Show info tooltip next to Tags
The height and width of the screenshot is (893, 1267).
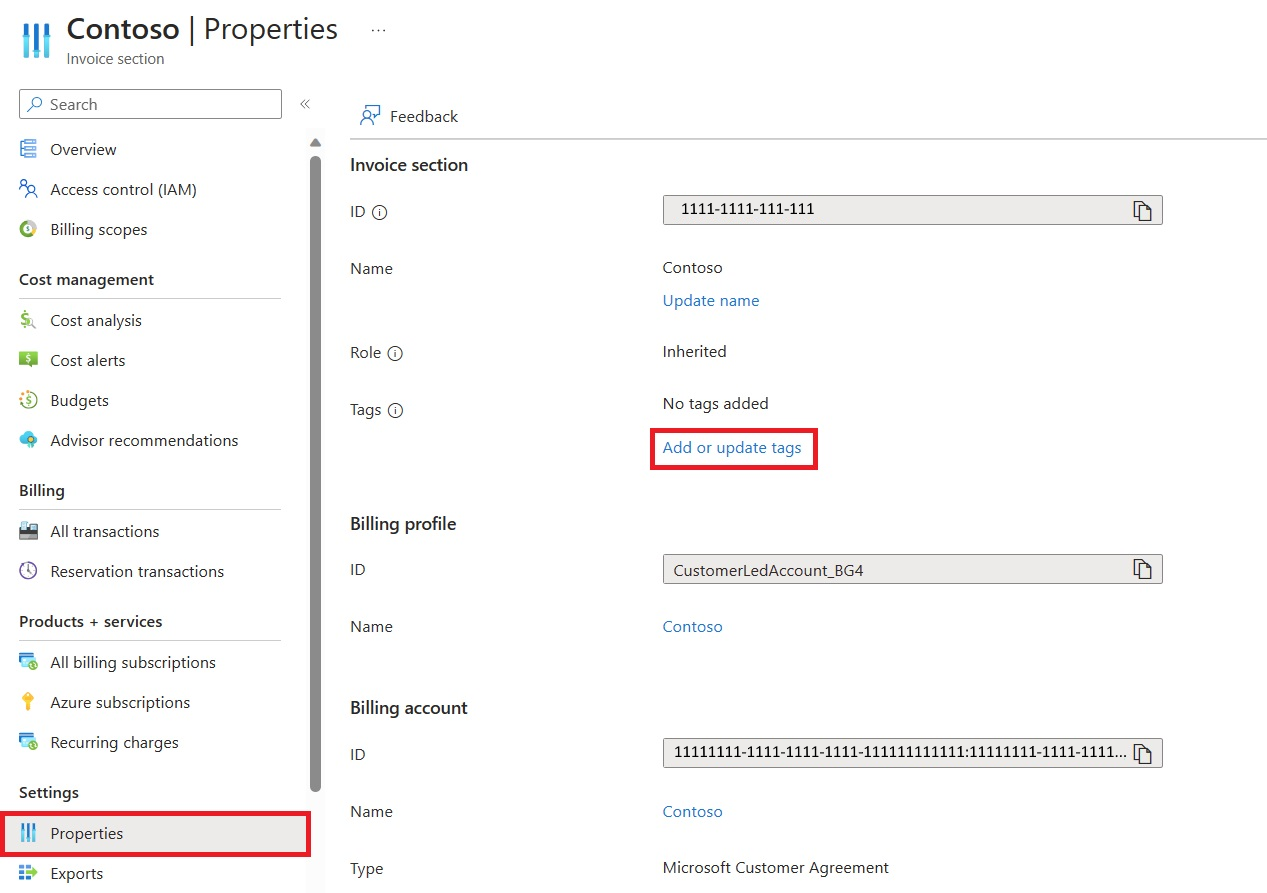395,410
